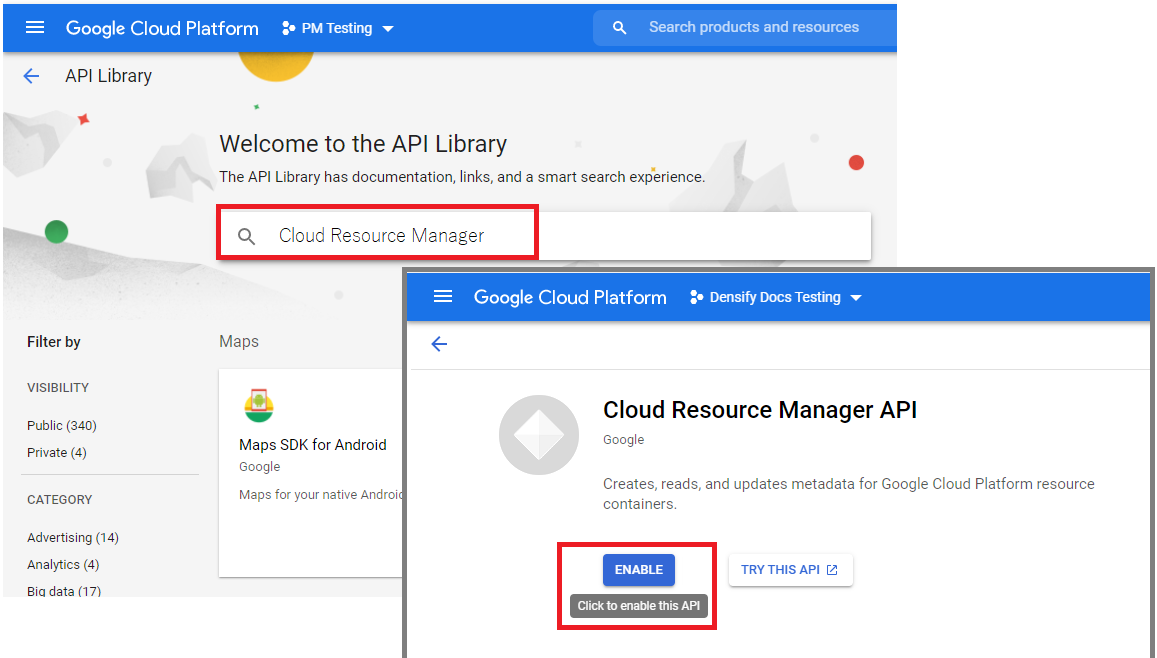Click Maps section heading
This screenshot has width=1157, height=658.
[239, 342]
